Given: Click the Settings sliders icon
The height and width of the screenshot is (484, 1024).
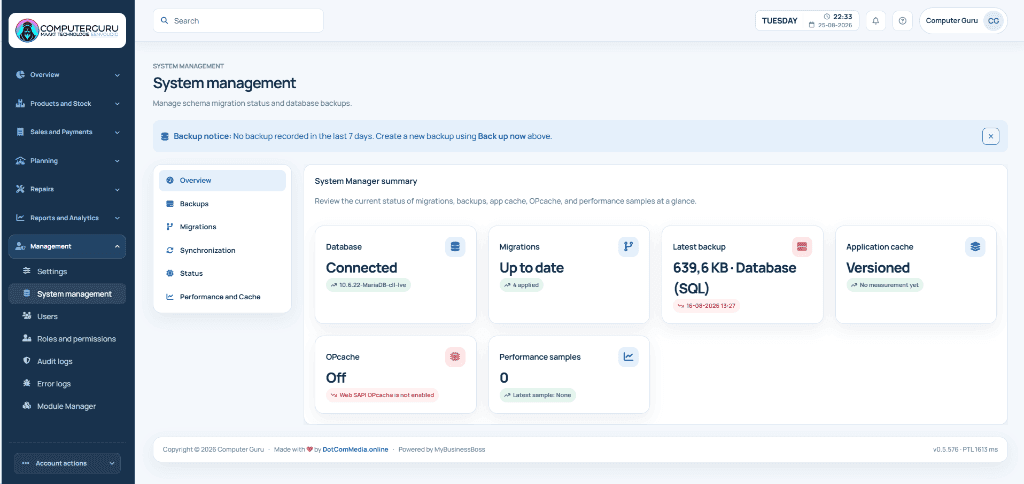Looking at the screenshot, I should (x=27, y=271).
